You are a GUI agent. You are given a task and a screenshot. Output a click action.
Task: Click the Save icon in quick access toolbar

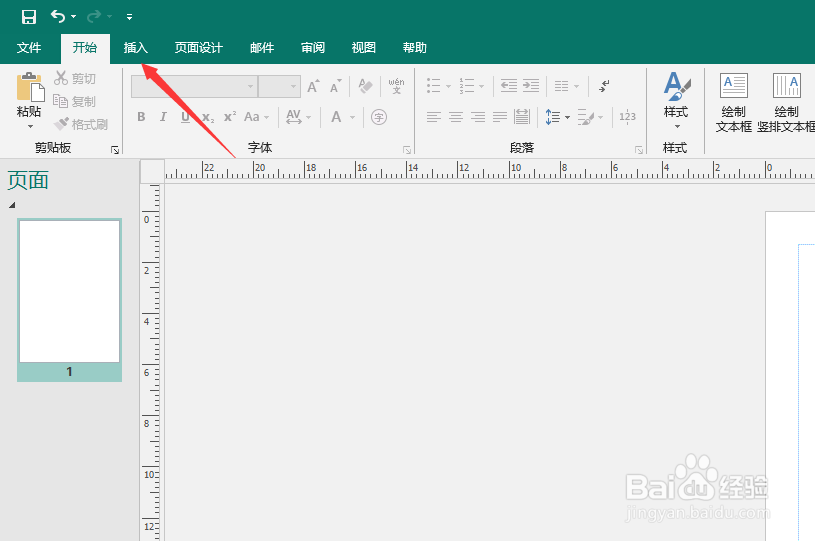pyautogui.click(x=29, y=17)
